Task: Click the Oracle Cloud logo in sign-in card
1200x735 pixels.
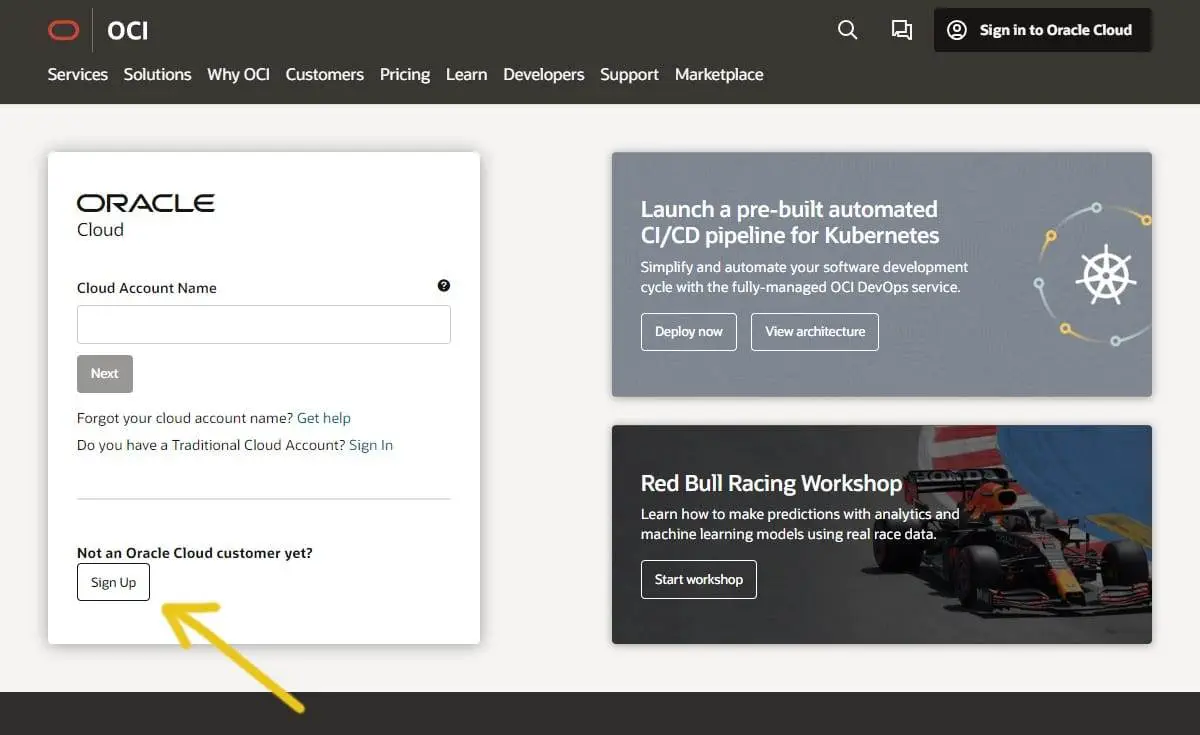Action: (146, 215)
